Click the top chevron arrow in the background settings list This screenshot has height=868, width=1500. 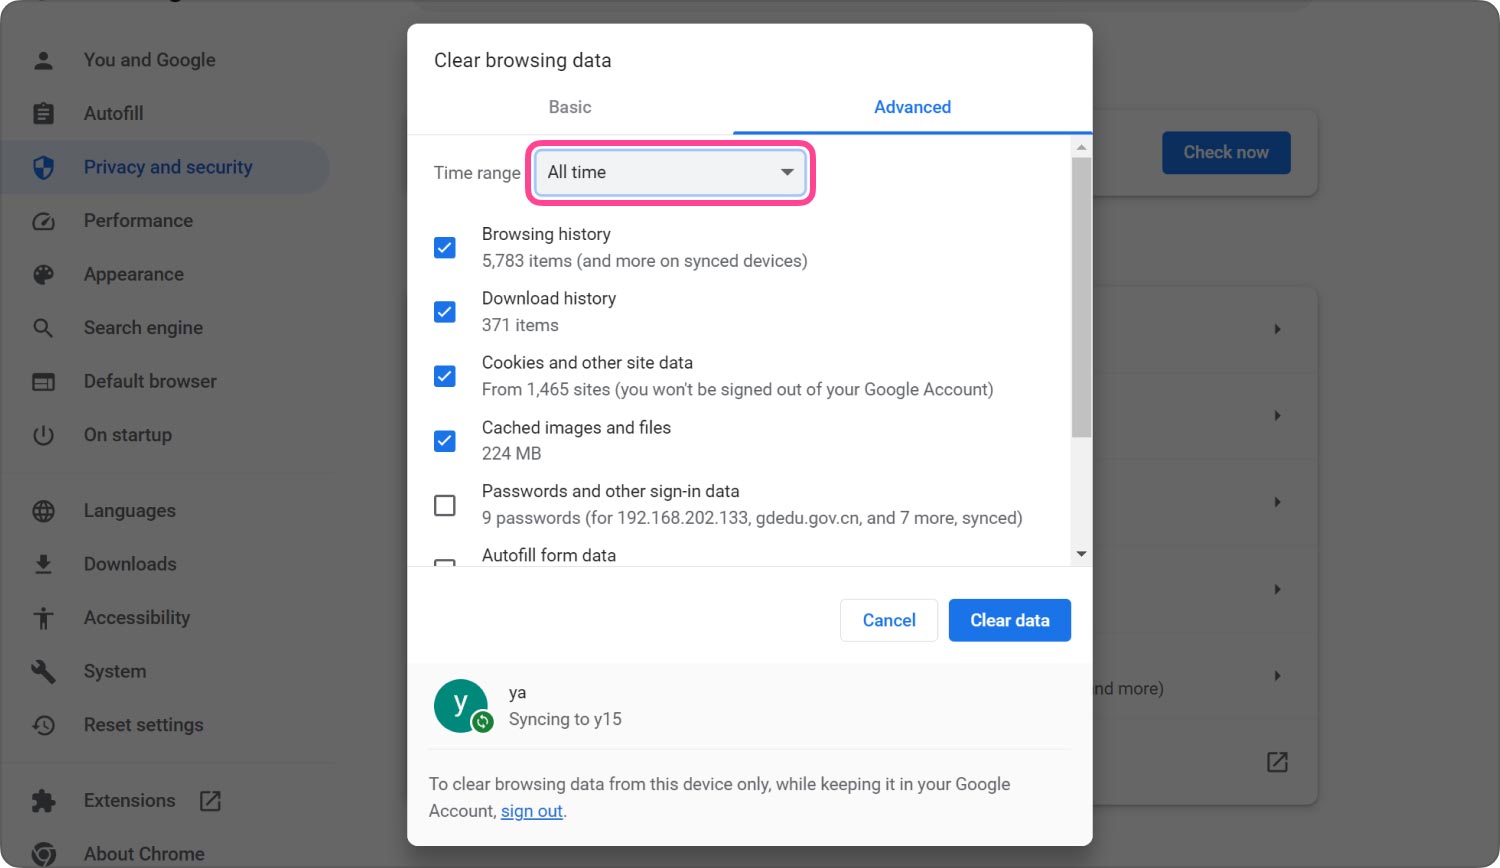1277,329
